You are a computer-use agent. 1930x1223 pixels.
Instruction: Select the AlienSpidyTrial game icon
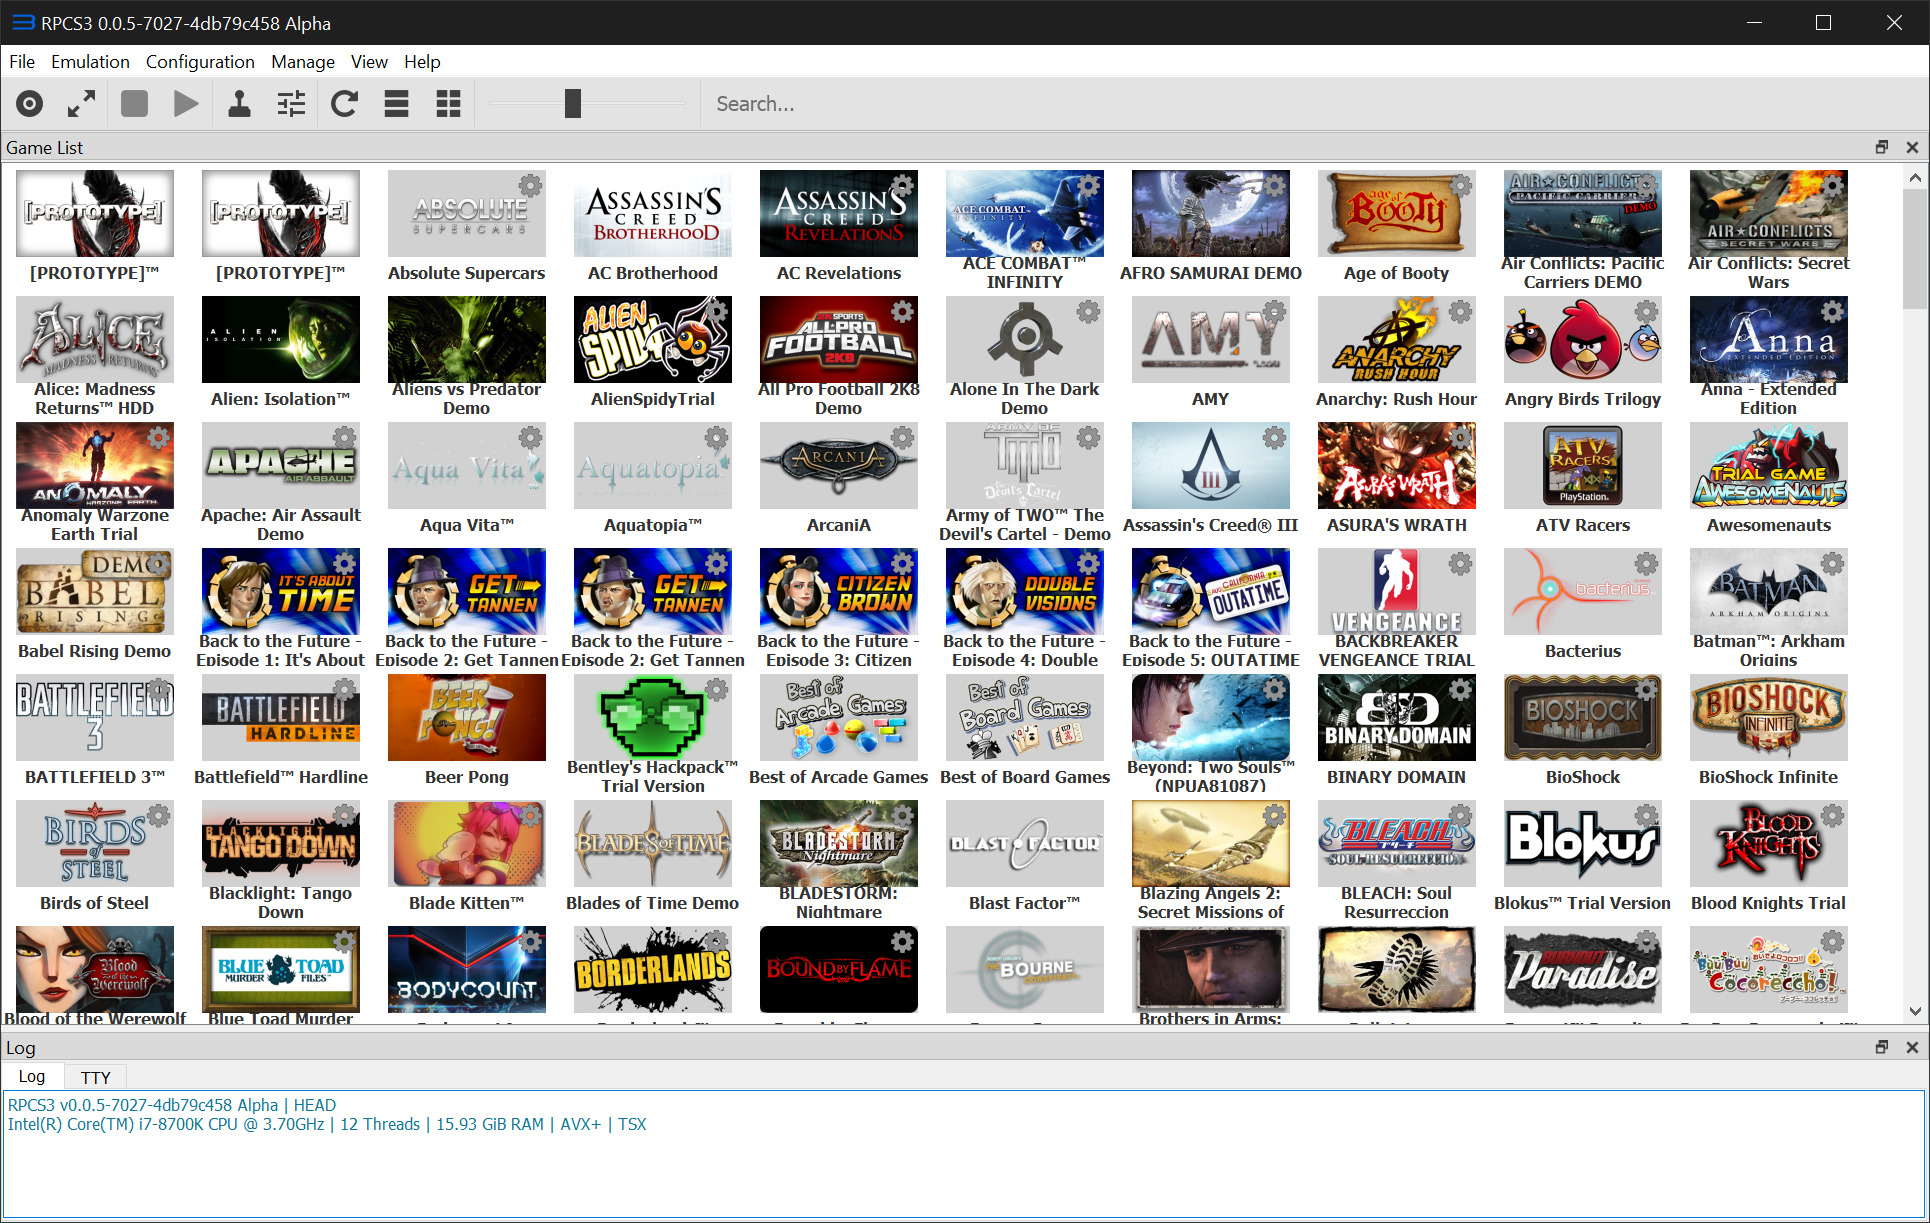point(653,339)
